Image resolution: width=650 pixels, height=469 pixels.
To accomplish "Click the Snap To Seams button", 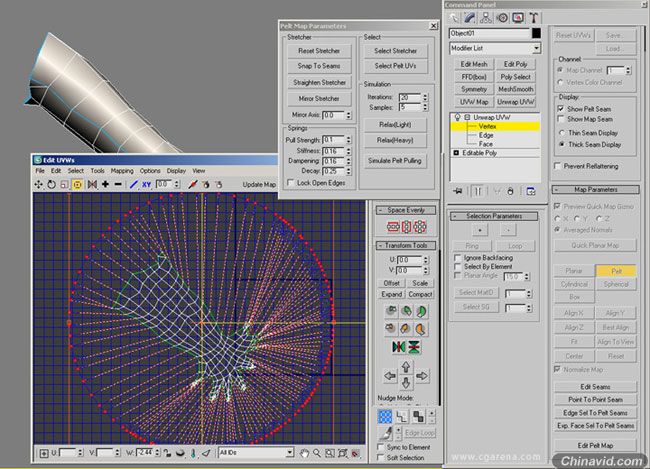I will click(319, 66).
